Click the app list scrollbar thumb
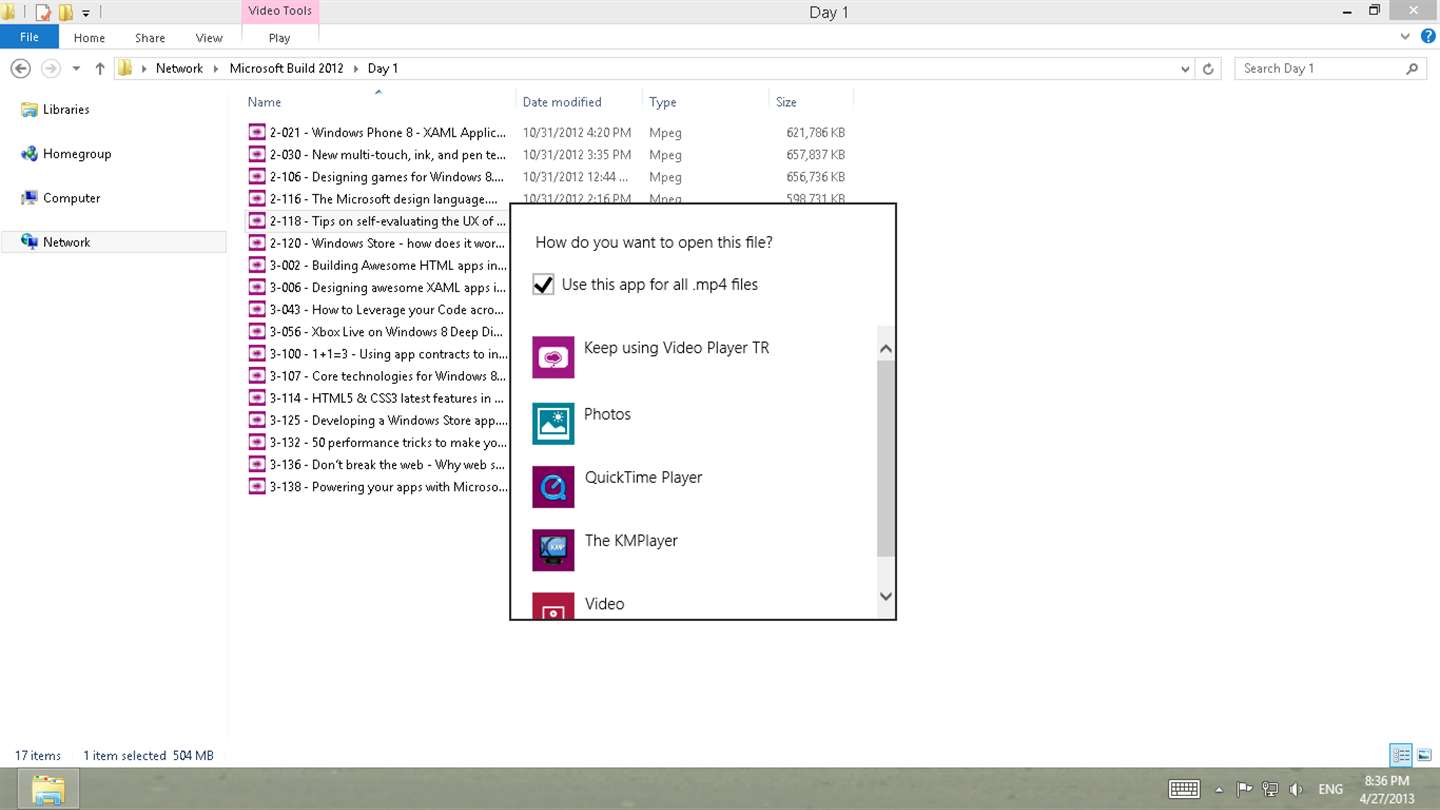 885,458
